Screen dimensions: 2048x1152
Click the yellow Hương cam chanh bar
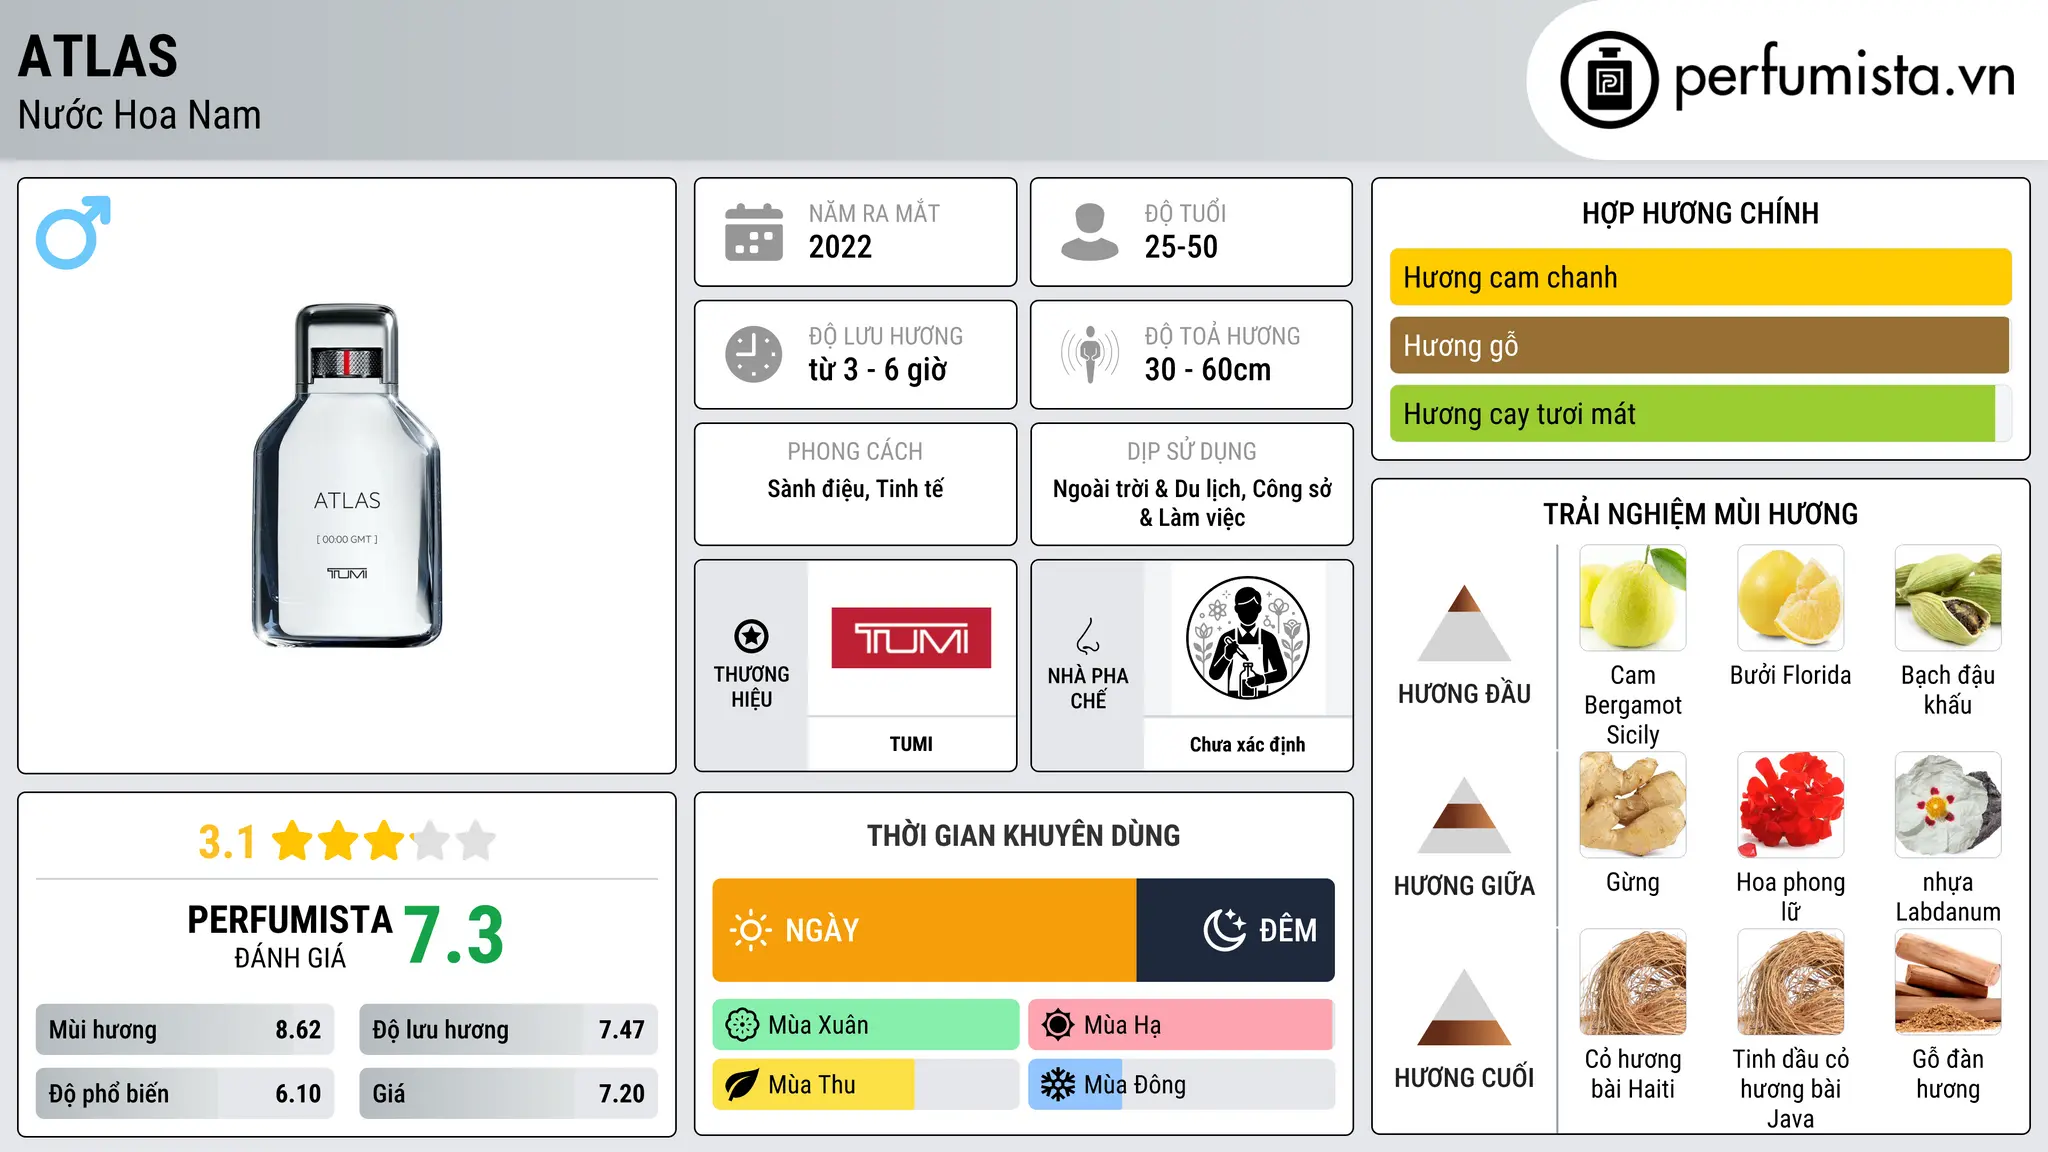pyautogui.click(x=1701, y=277)
